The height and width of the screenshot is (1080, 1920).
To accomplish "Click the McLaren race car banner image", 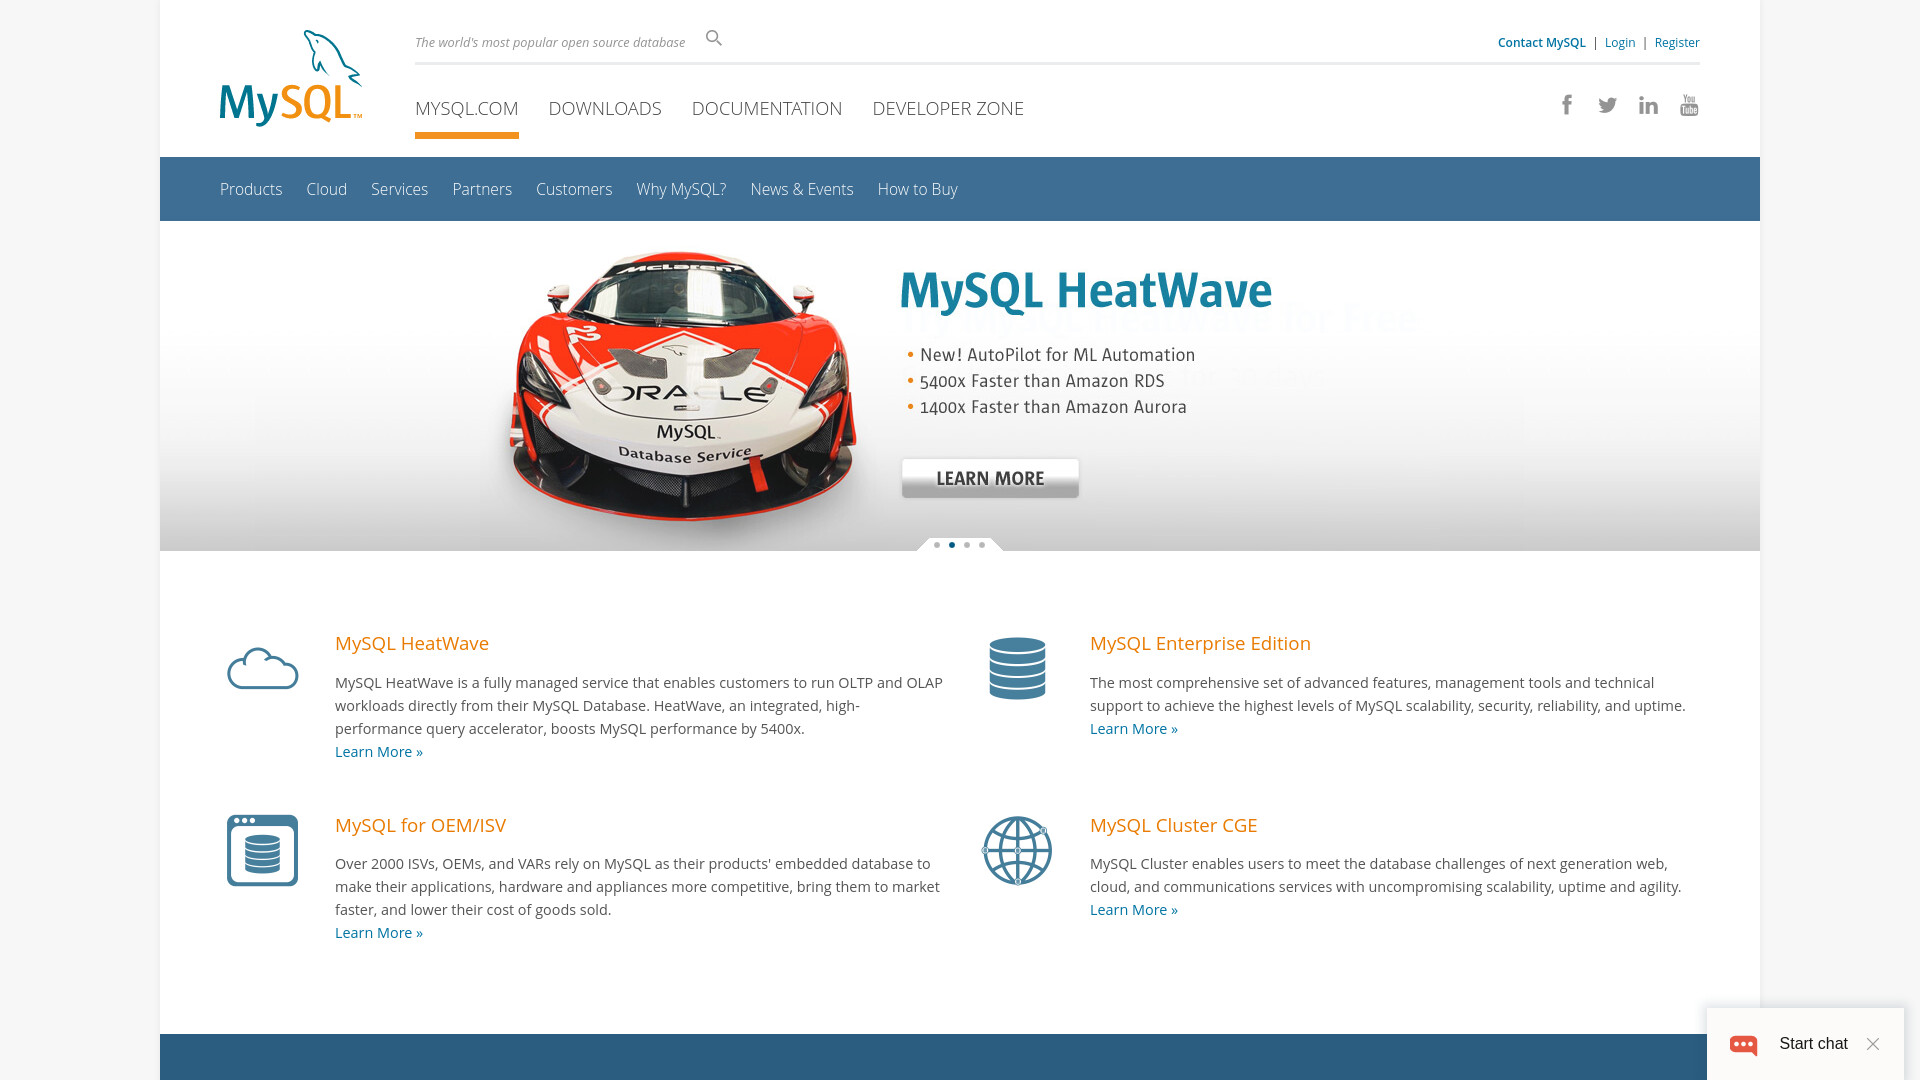I will (683, 386).
